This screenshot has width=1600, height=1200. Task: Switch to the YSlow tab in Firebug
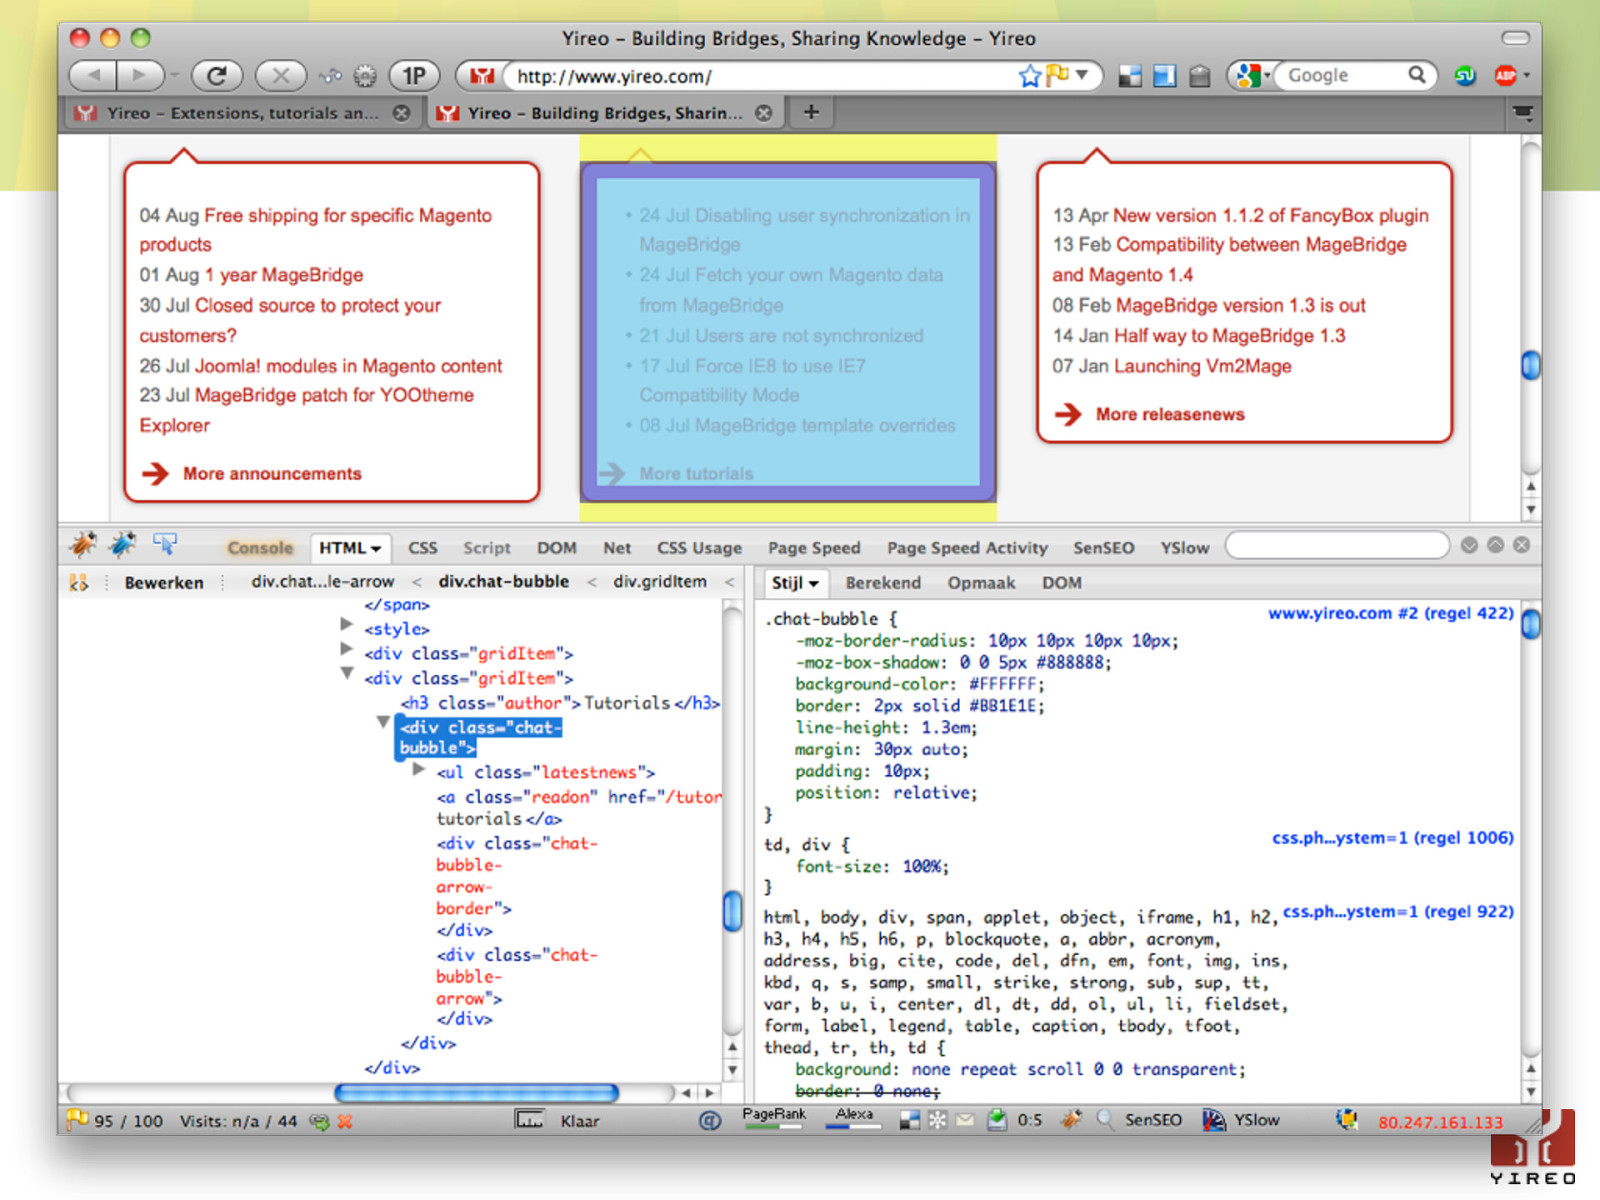coord(1184,548)
